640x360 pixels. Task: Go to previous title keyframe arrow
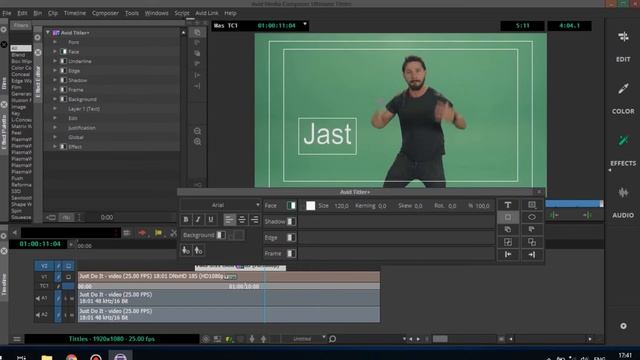click(x=508, y=255)
